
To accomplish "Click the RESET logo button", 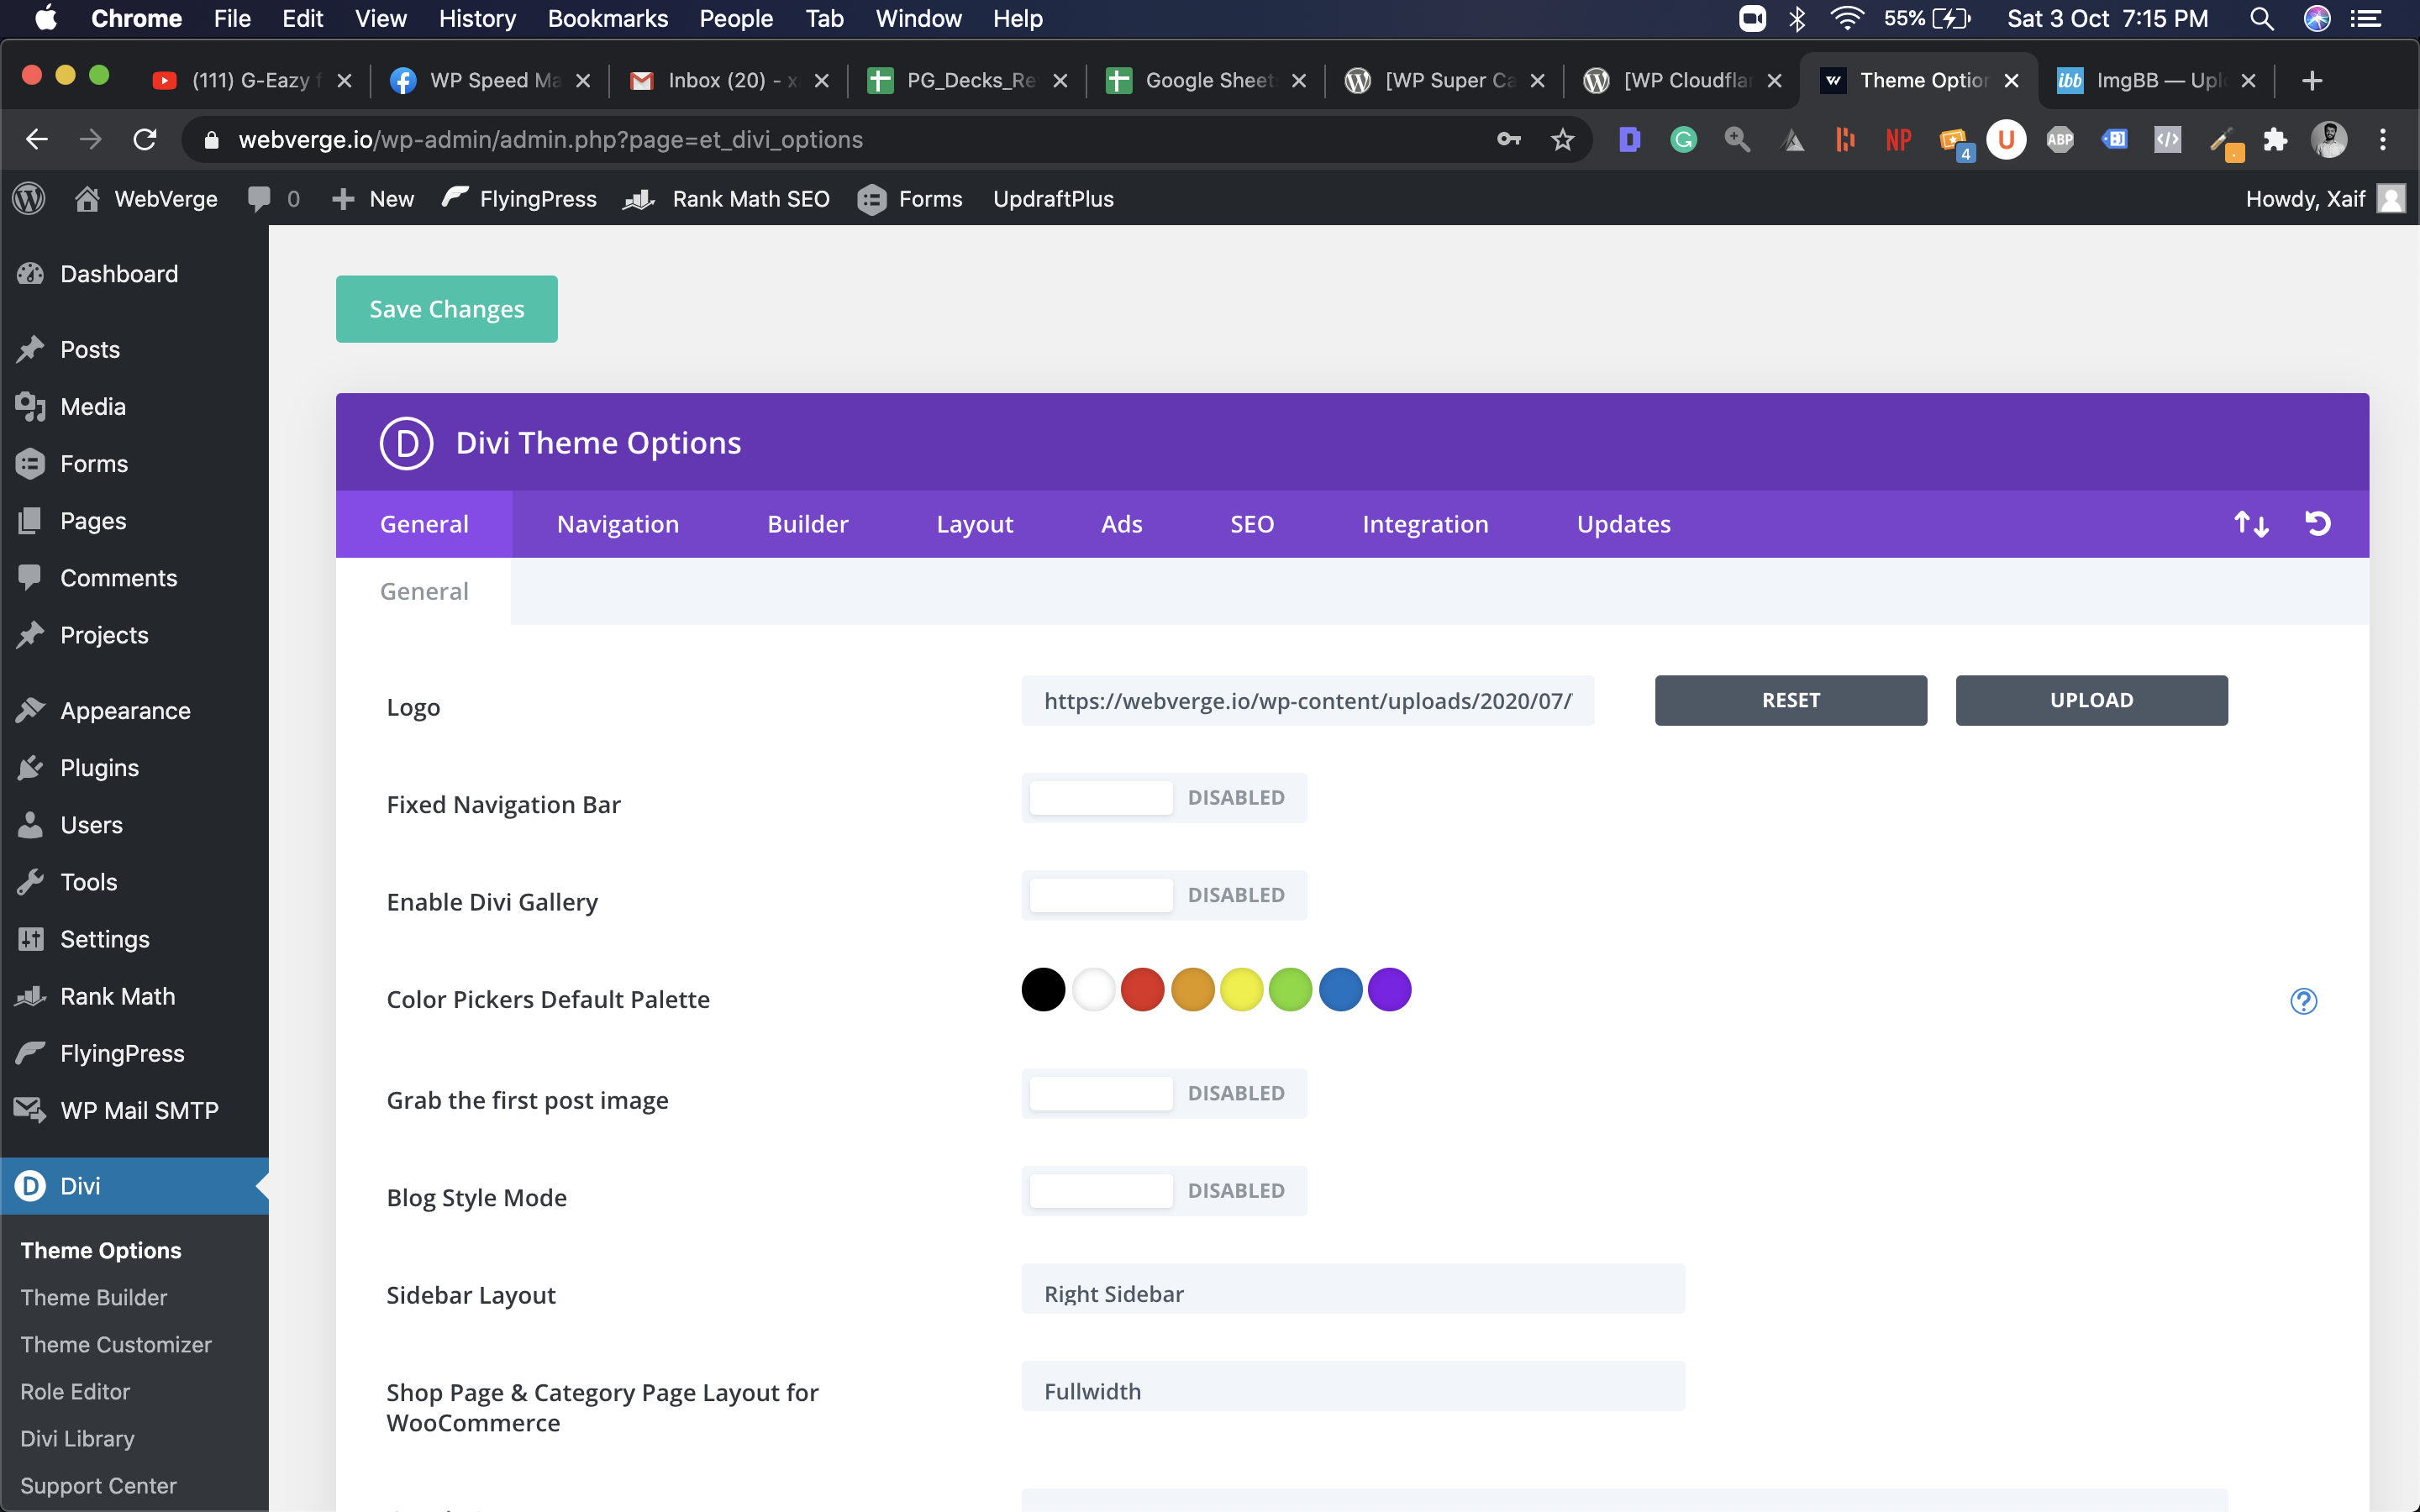I will 1791,700.
